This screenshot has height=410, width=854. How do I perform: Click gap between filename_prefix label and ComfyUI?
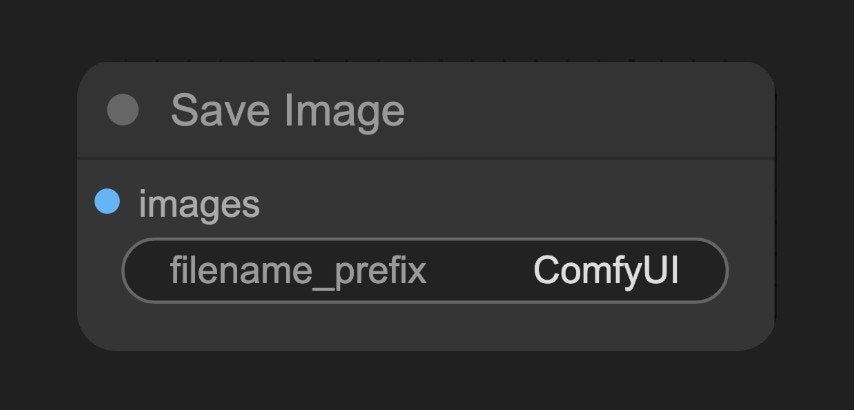point(479,271)
